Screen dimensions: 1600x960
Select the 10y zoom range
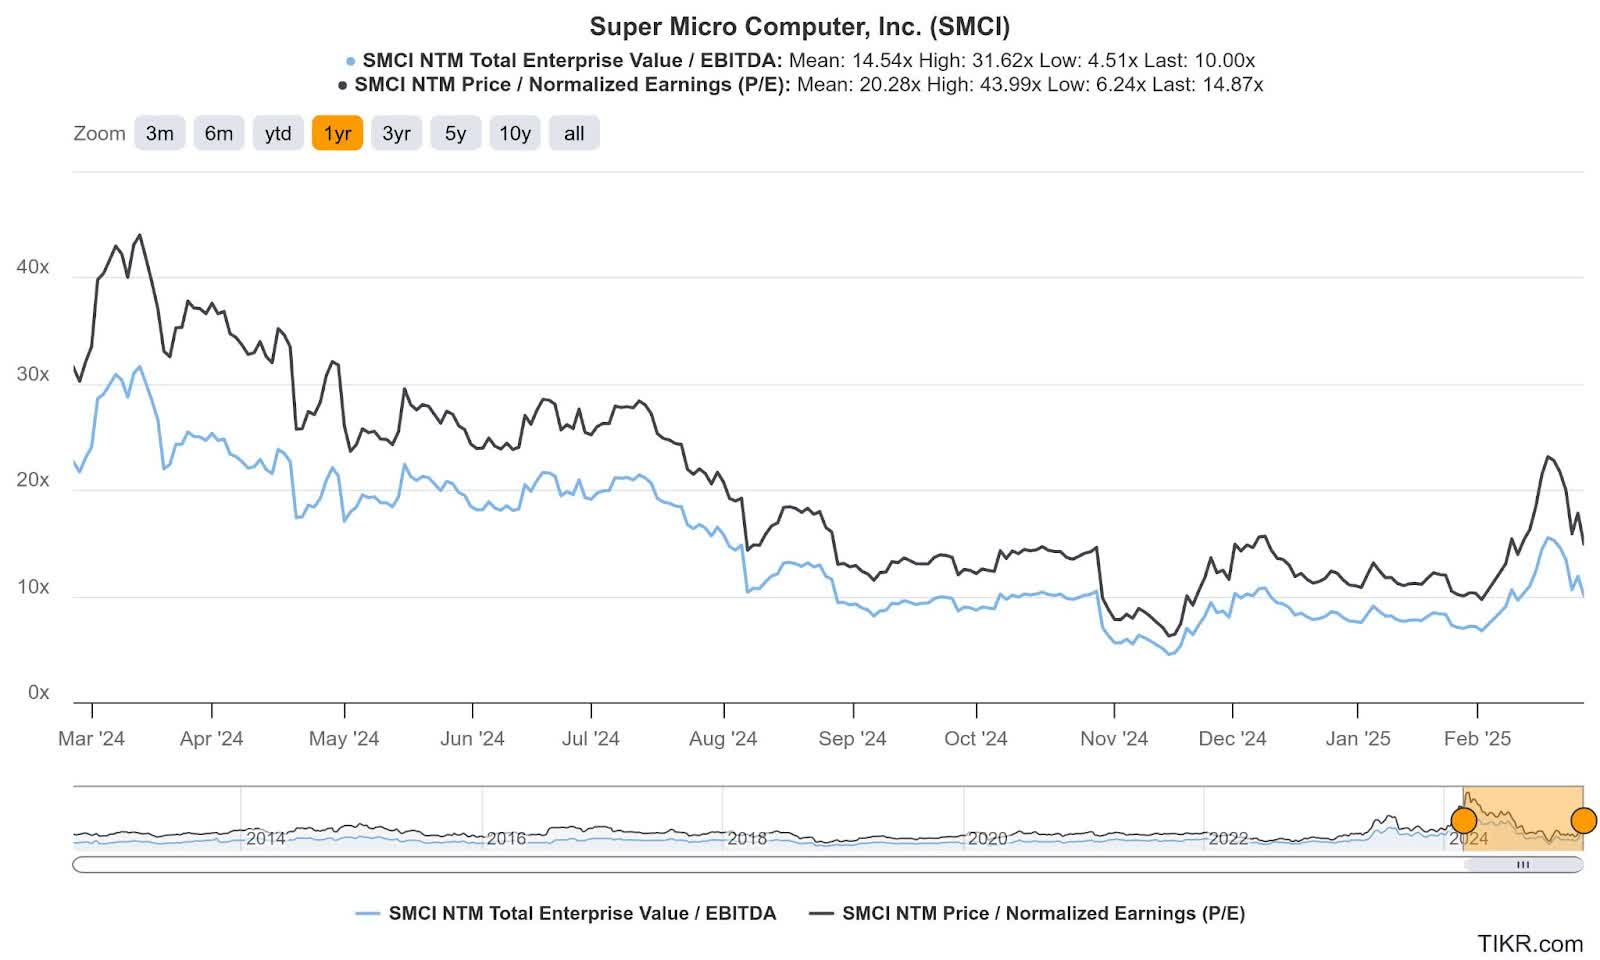(513, 132)
